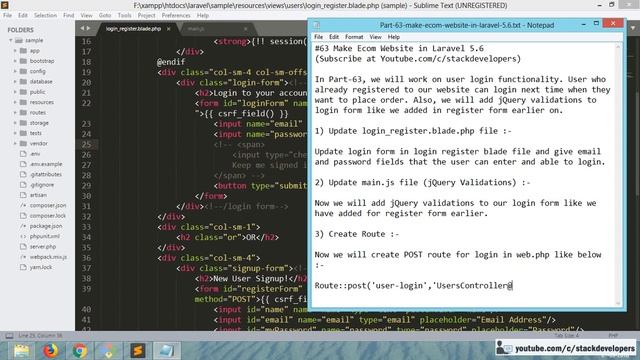Screen dimensions: 640x360
Task: Open Sublime Text's Tools menu
Action: click(124, 15)
